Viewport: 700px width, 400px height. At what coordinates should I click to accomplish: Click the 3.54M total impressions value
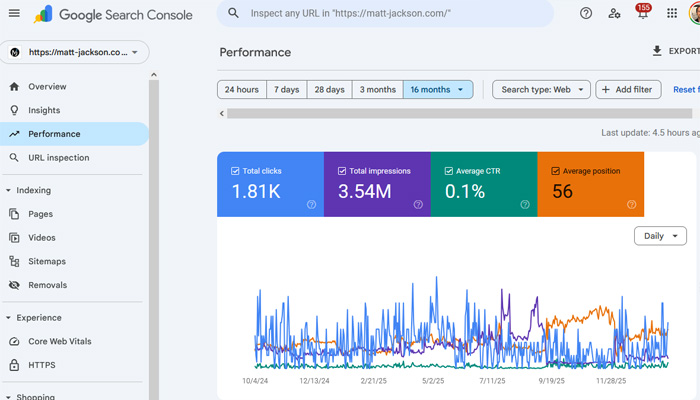click(x=365, y=192)
